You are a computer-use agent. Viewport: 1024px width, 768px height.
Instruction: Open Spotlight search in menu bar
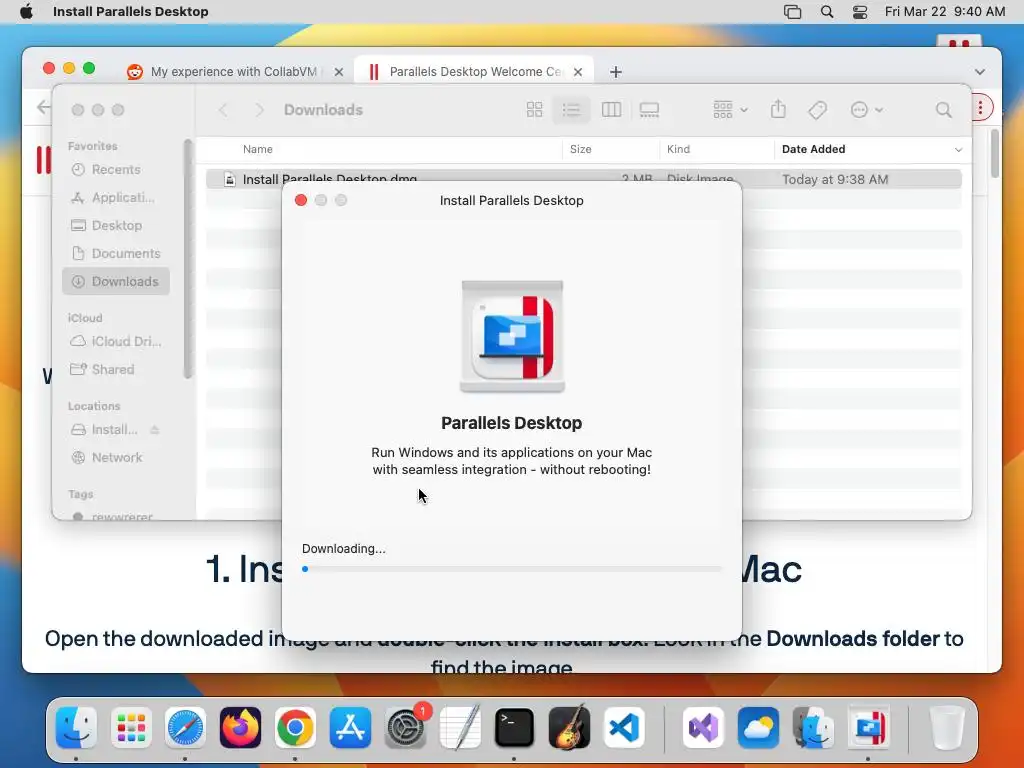(827, 12)
